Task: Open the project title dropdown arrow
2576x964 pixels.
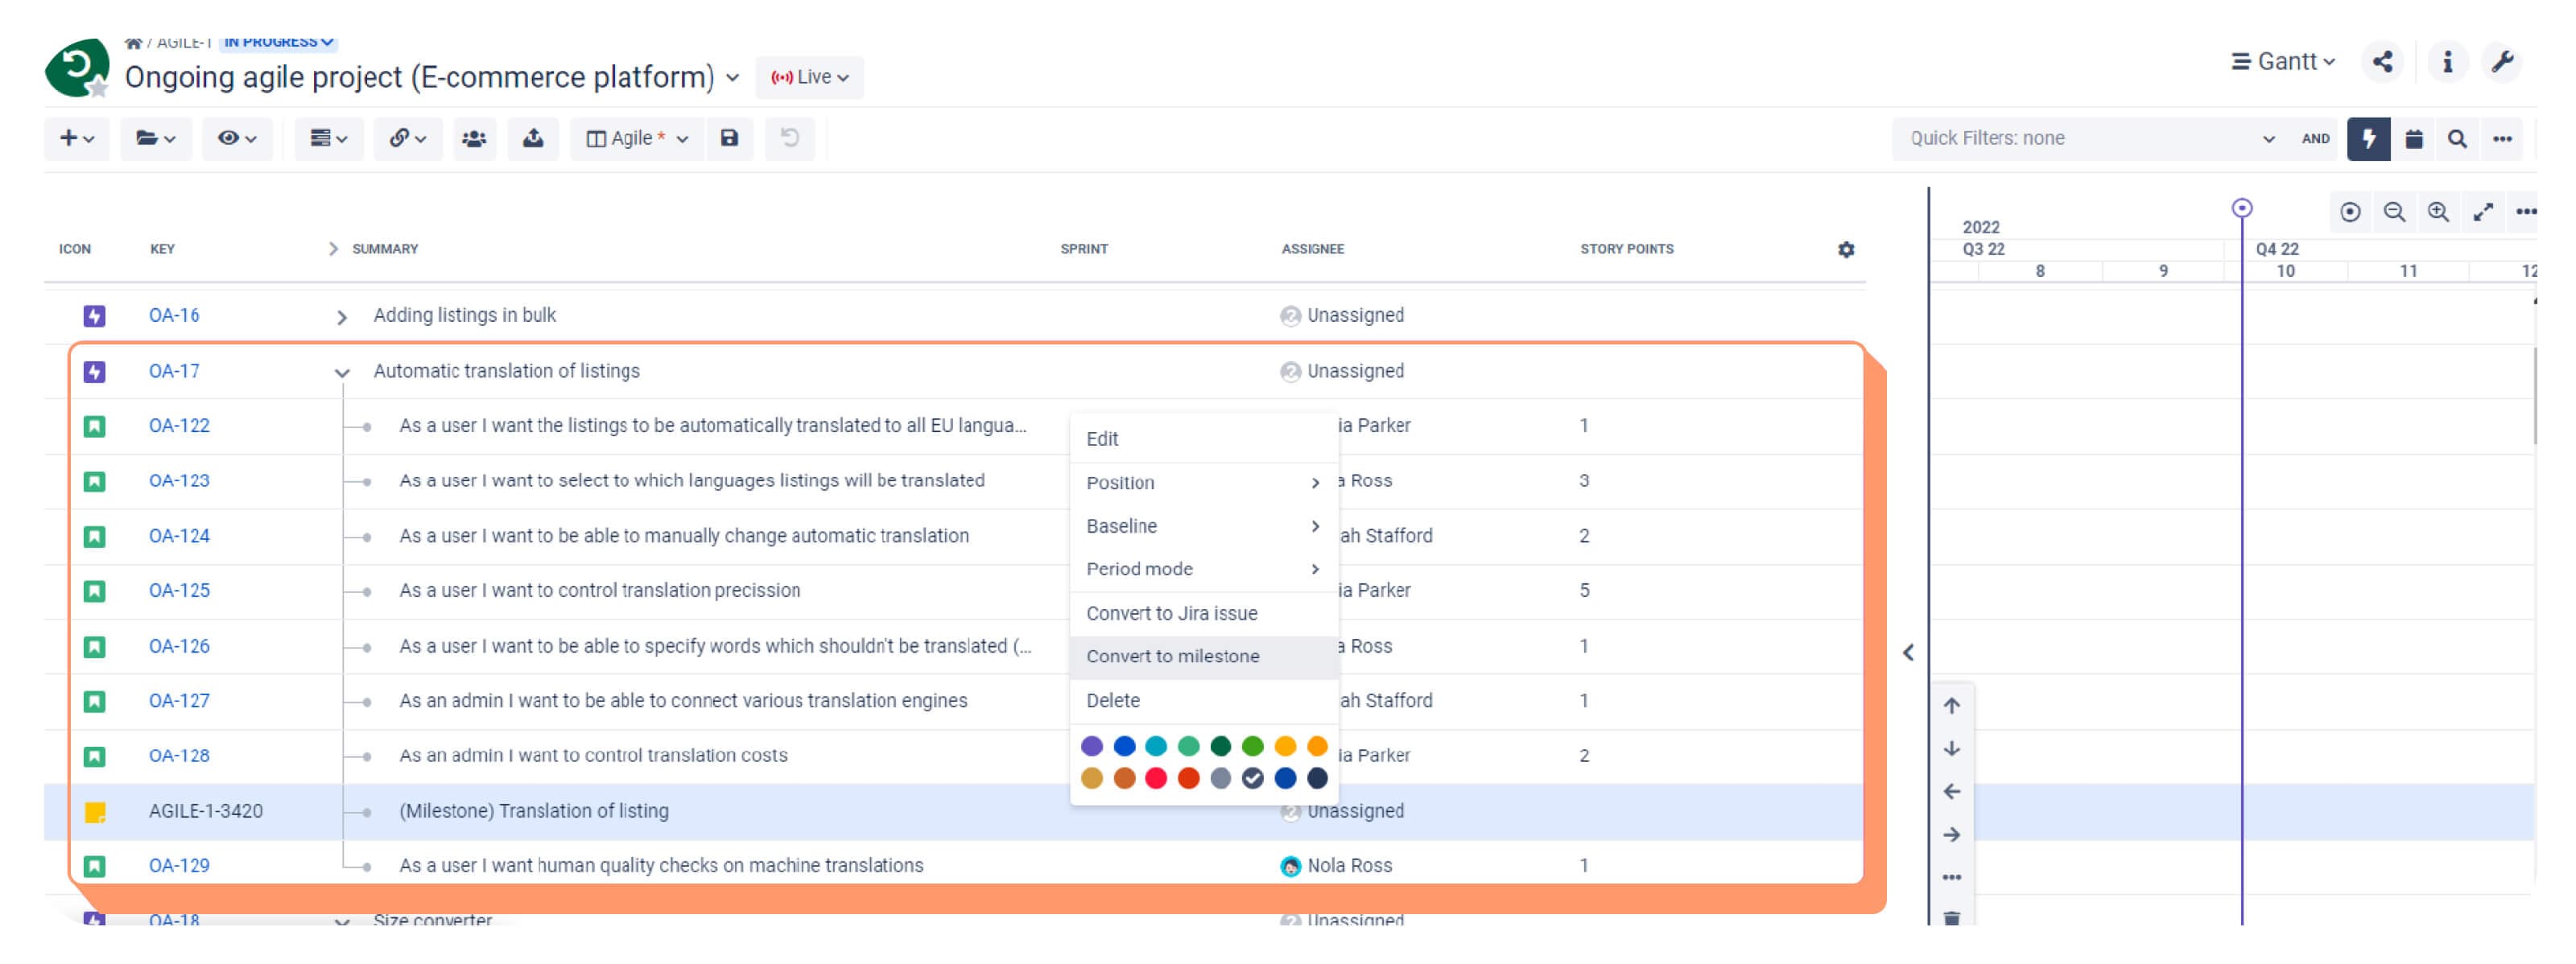Action: pyautogui.click(x=732, y=78)
